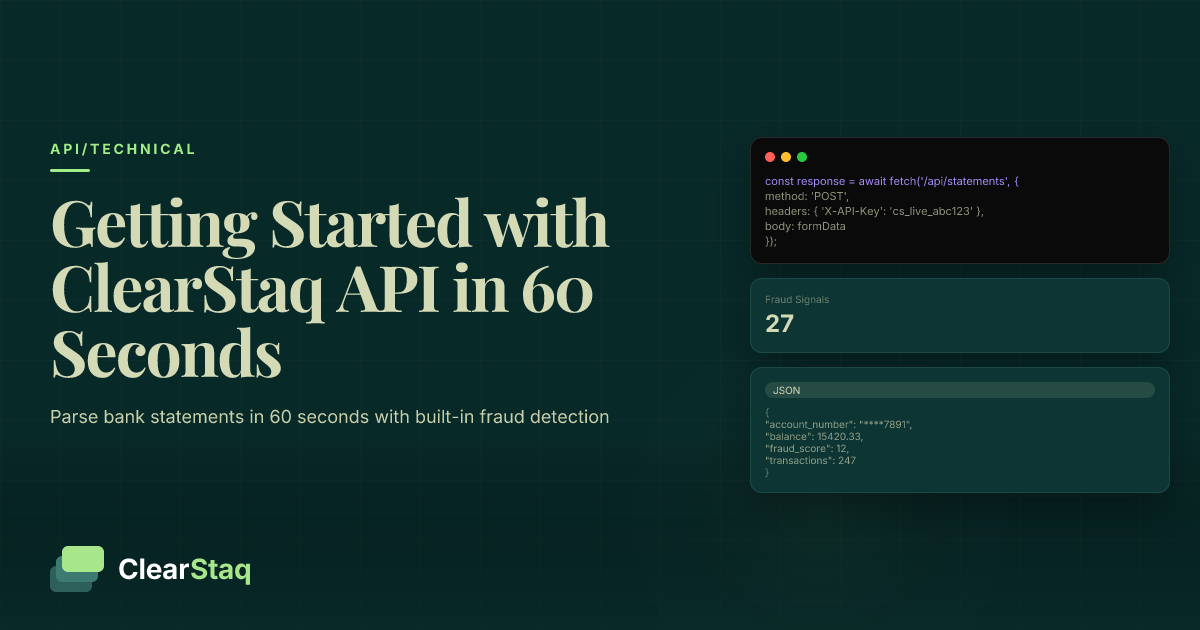The width and height of the screenshot is (1200, 630).
Task: Click the yellow dot in code window
Action: 786,157
